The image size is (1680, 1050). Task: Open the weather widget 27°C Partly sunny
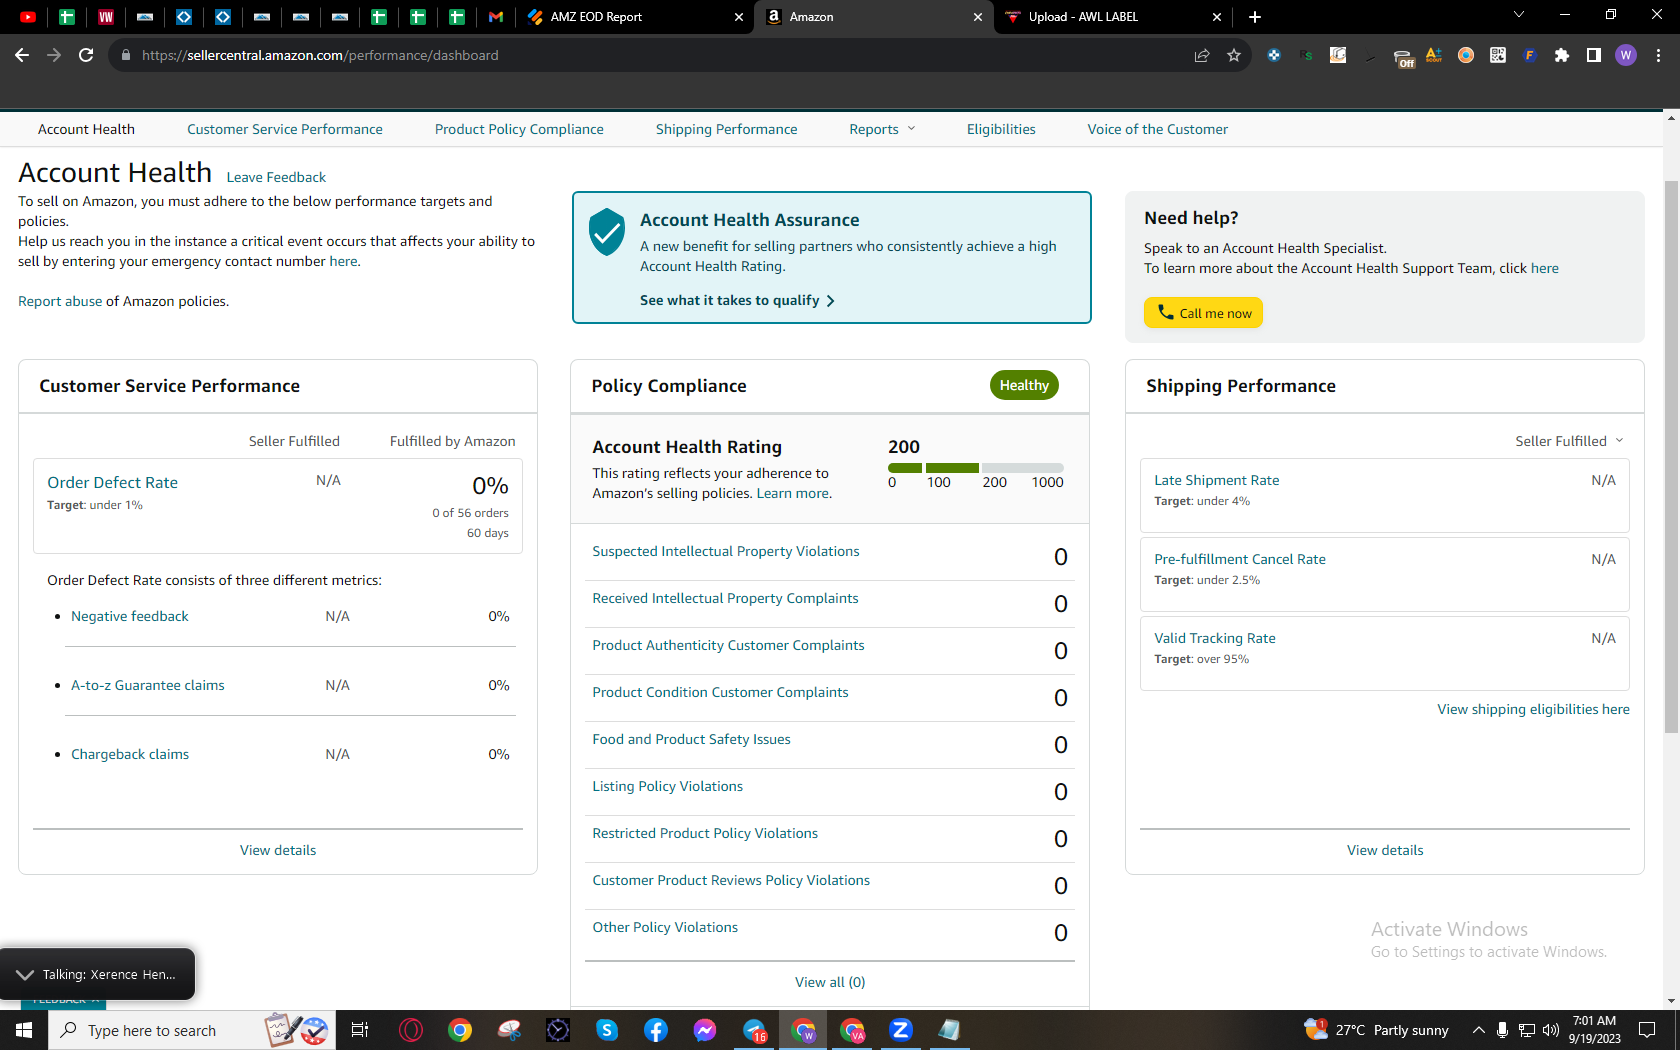[x=1376, y=1030]
